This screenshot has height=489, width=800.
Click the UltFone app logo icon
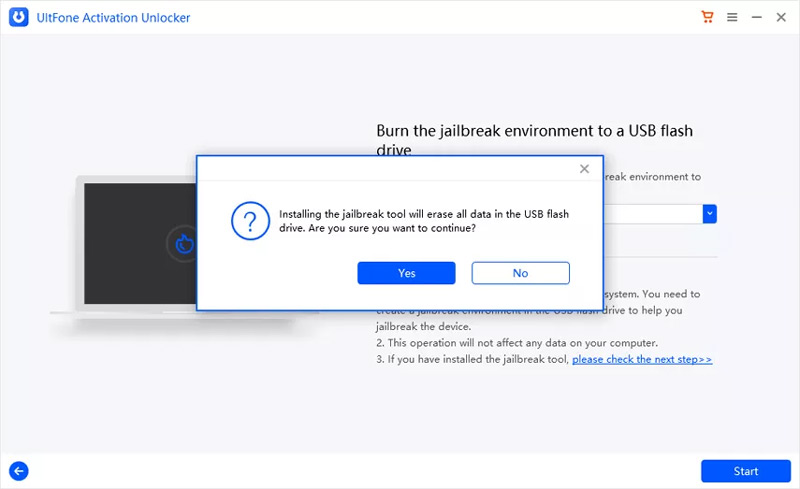pyautogui.click(x=20, y=17)
